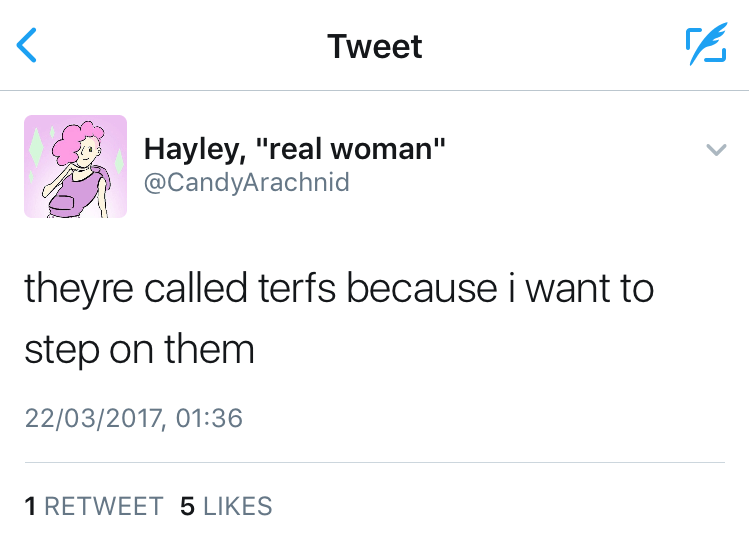Screen dimensions: 749x537
Task: Open Hayley's pink-haired profile avatar
Action: click(75, 166)
